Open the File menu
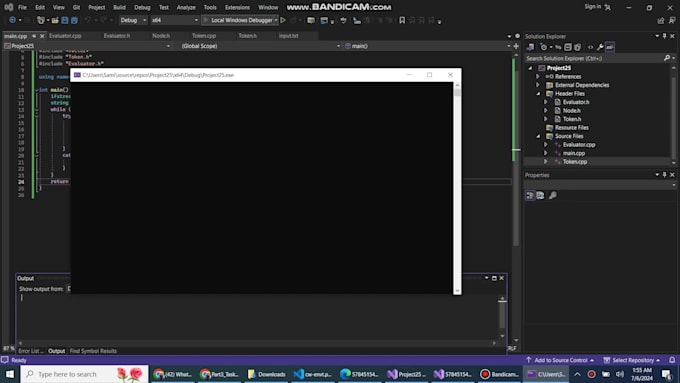The height and width of the screenshot is (383, 680). click(x=22, y=7)
